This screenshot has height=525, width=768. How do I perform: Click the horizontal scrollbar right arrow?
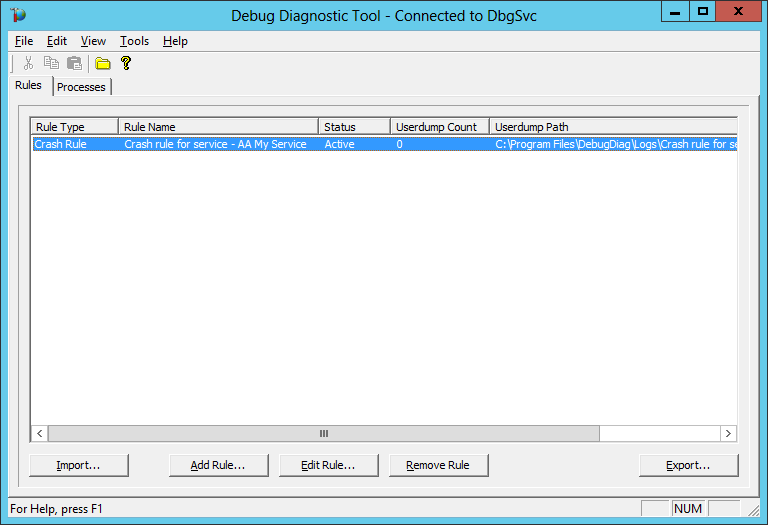coord(728,434)
